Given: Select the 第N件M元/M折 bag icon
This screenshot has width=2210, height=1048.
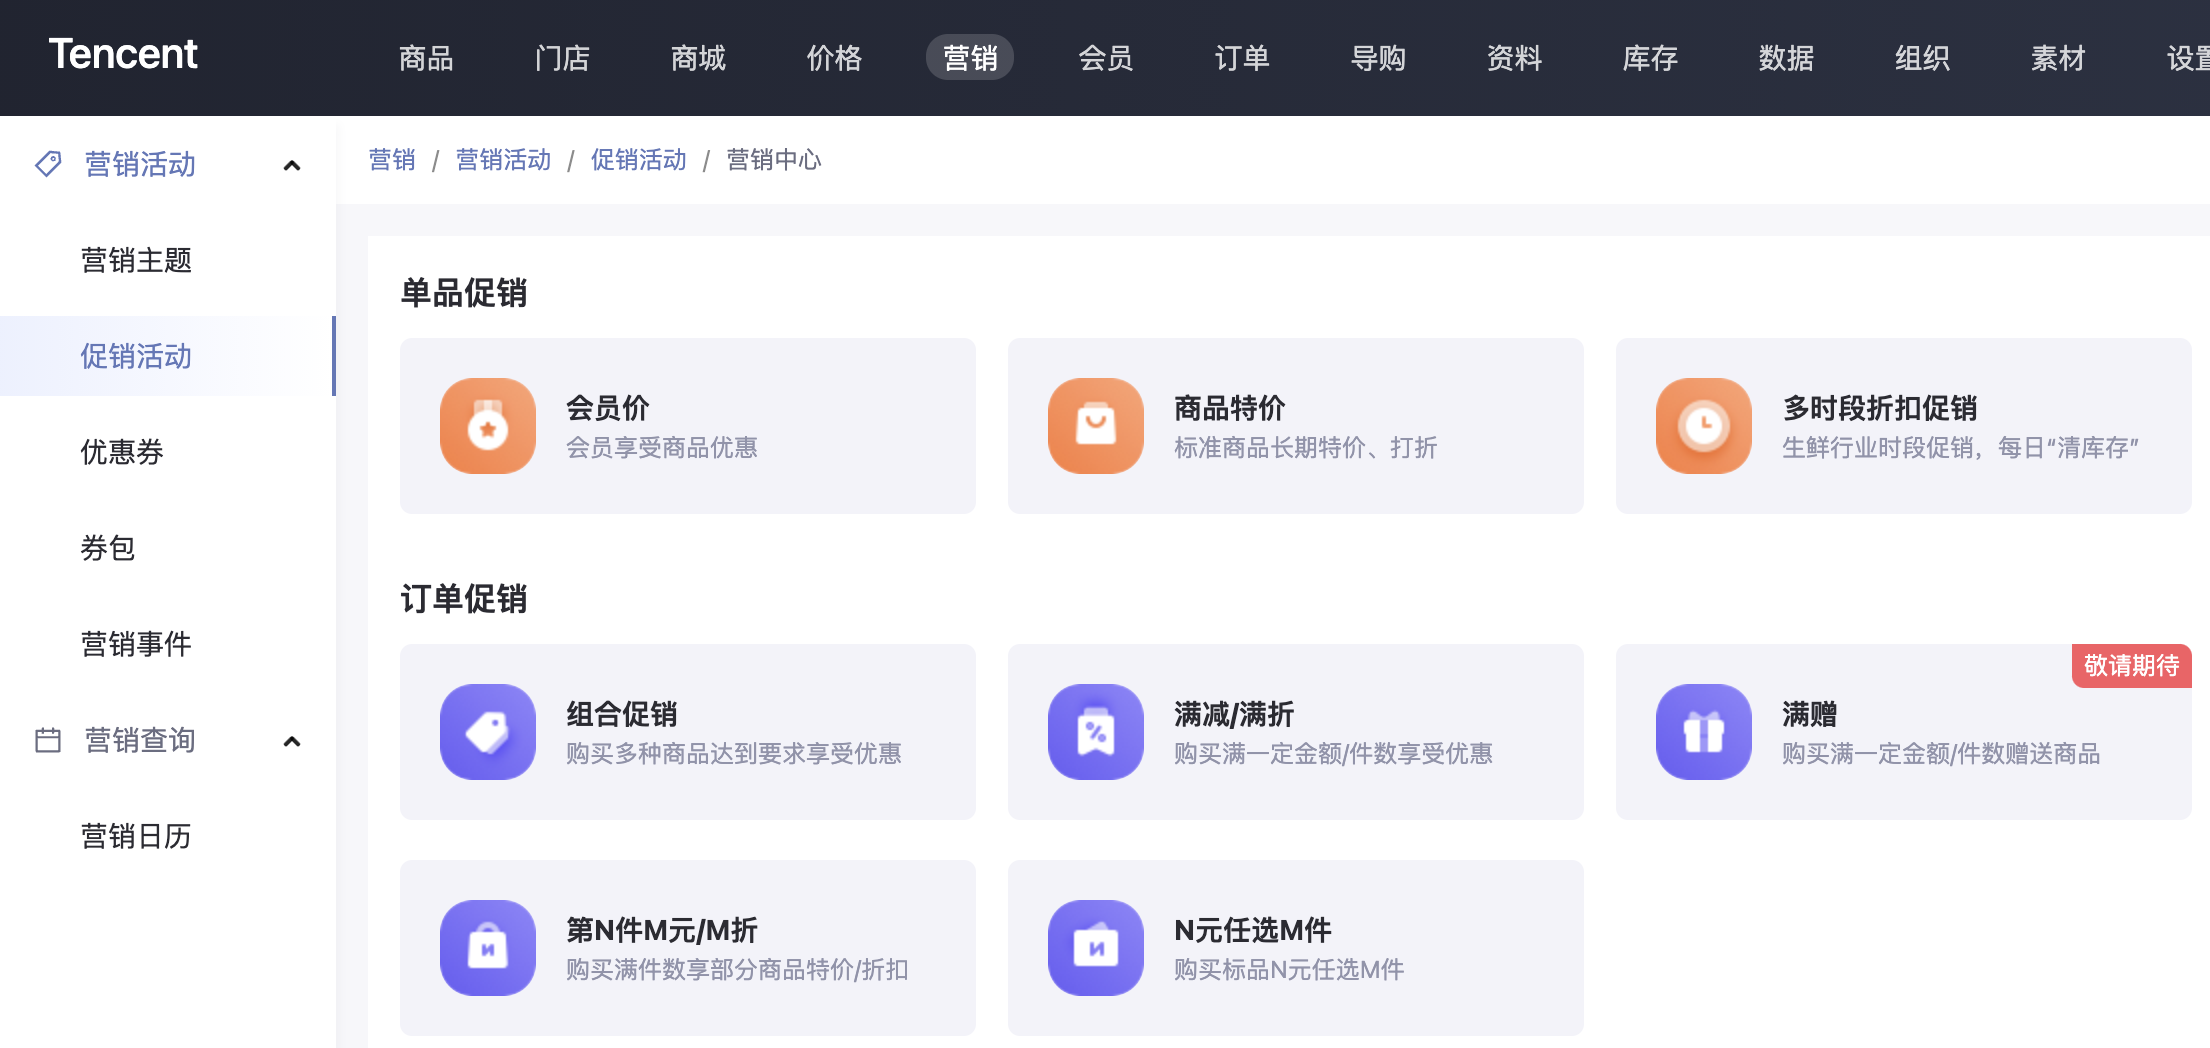Looking at the screenshot, I should pyautogui.click(x=488, y=948).
